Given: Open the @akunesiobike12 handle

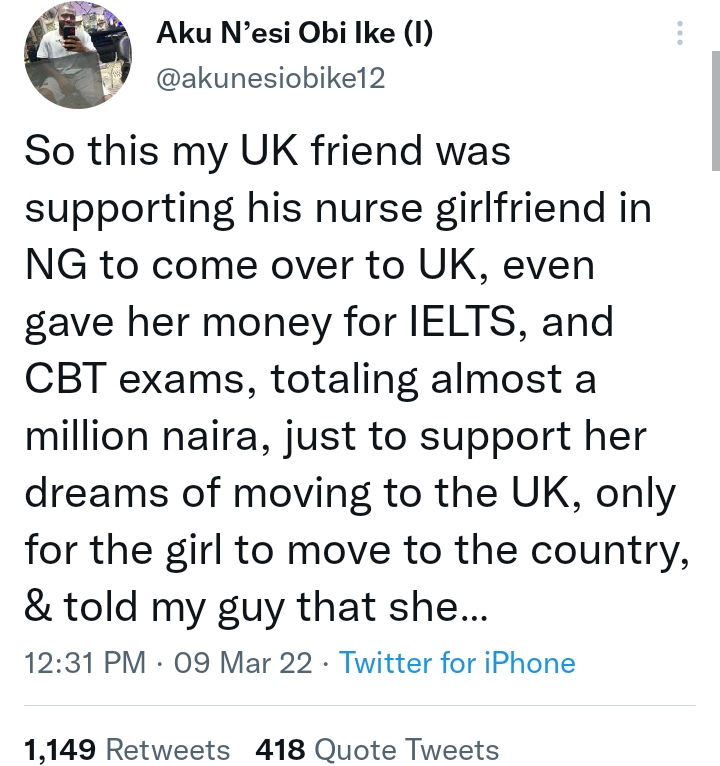Looking at the screenshot, I should 270,79.
